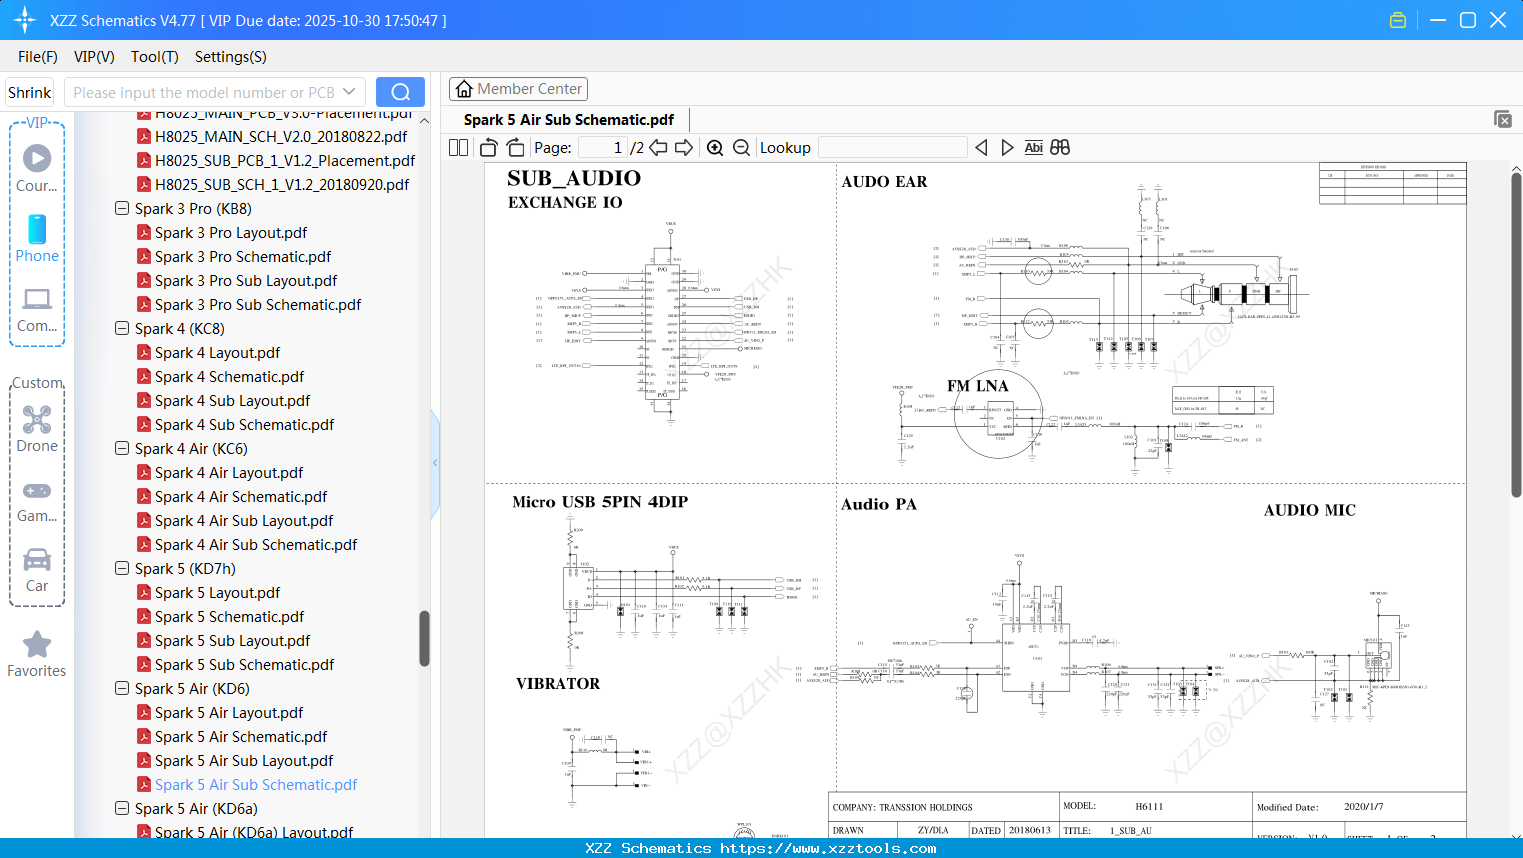Click the Game console category icon

tap(37, 490)
